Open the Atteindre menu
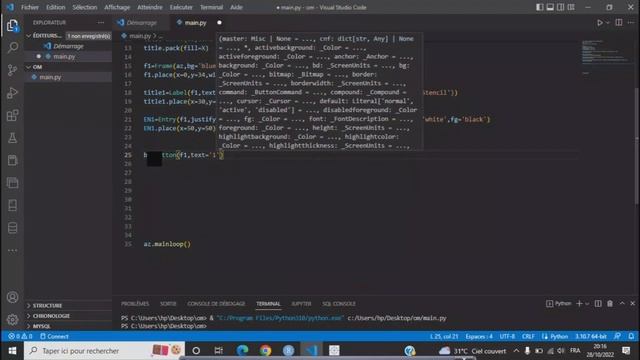This screenshot has height=360, width=640. 150,7
